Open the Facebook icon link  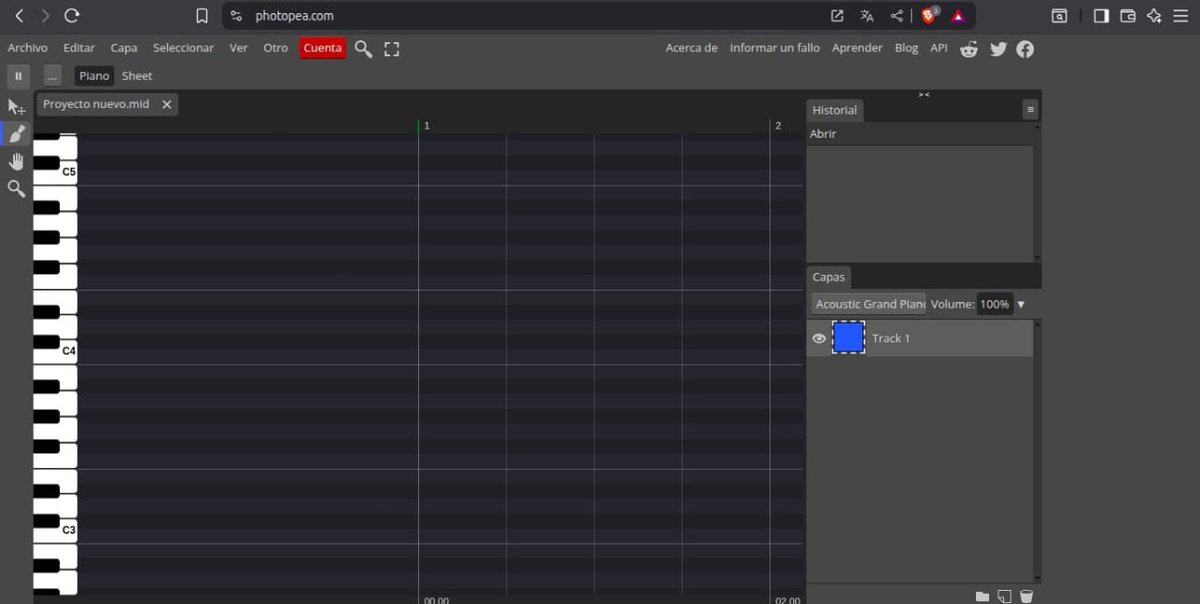(1025, 49)
